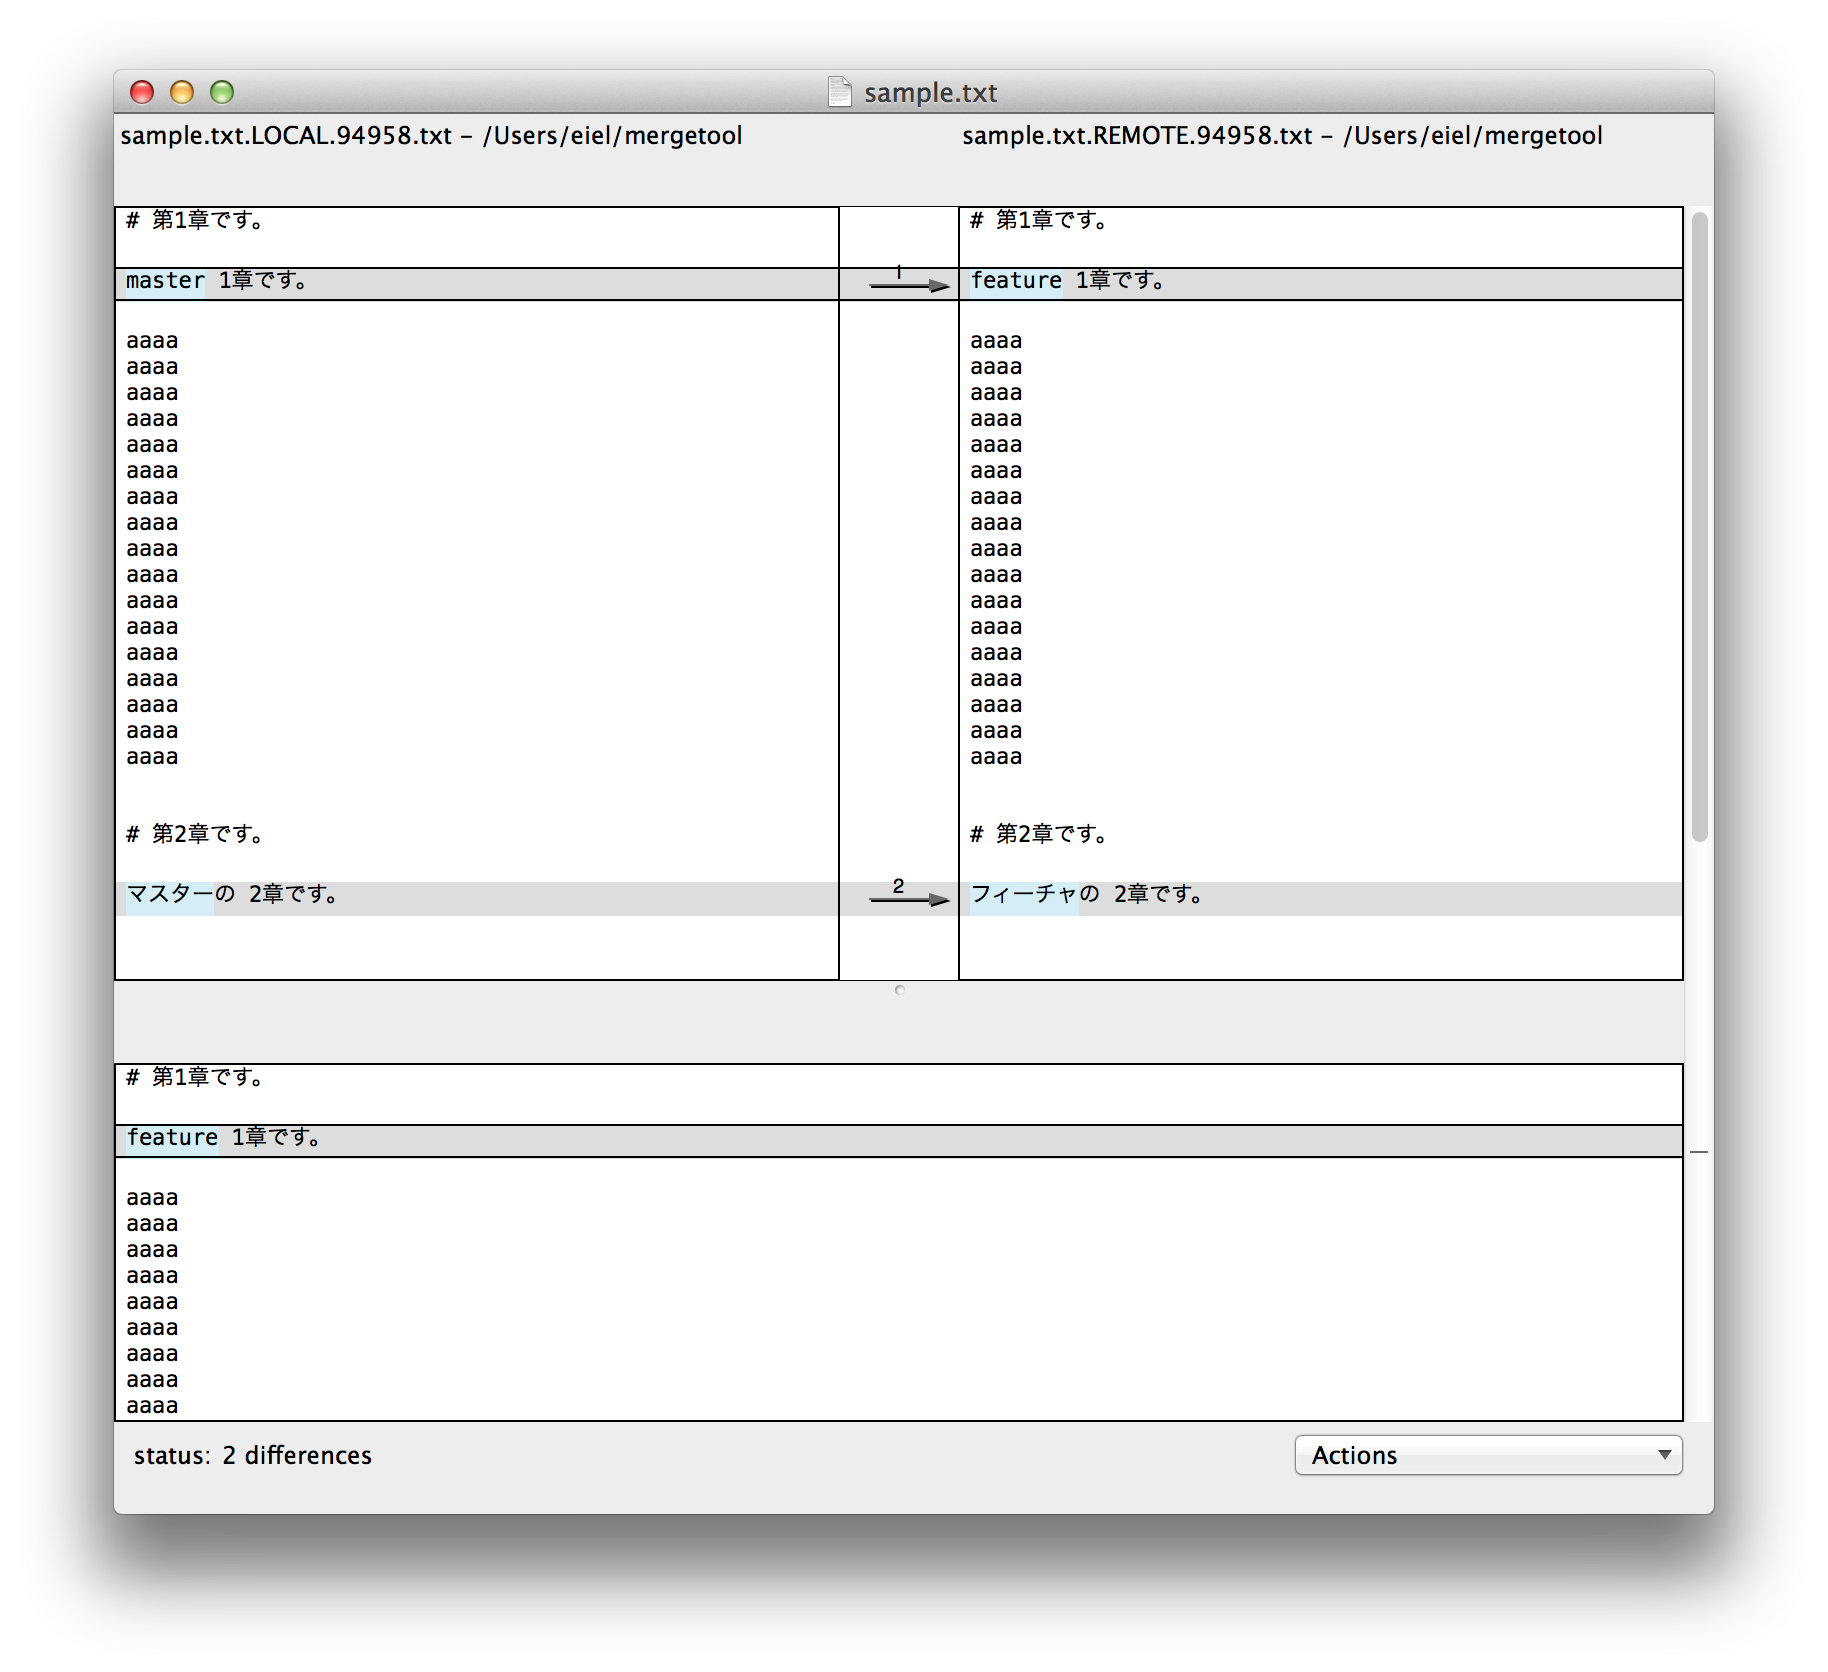Click "# 第2章です。" heading in left pane
The image size is (1828, 1672).
(x=195, y=834)
